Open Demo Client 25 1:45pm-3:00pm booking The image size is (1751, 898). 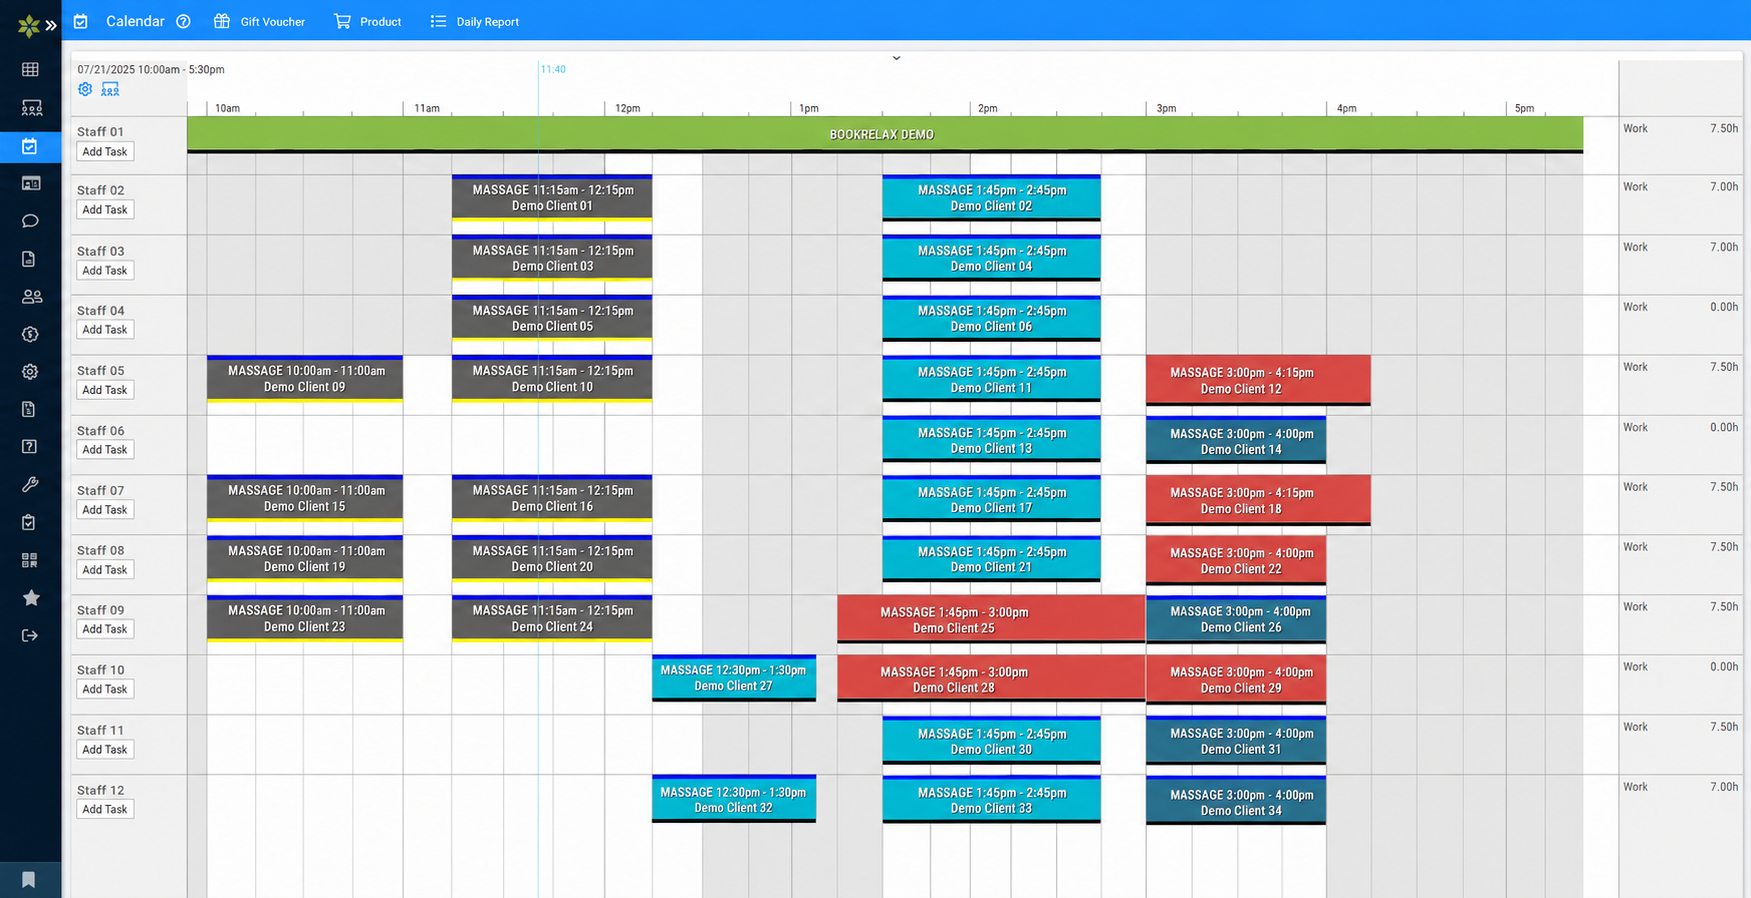coord(991,620)
